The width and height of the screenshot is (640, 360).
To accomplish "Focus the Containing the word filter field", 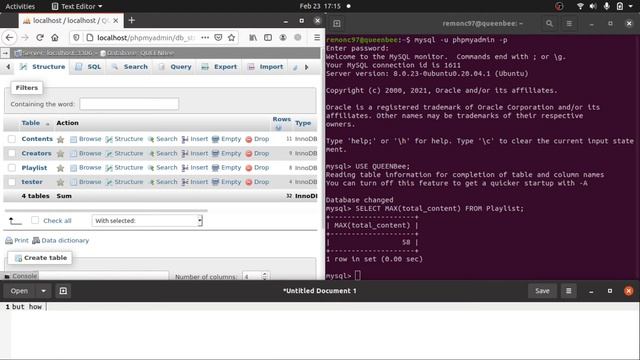I will (129, 104).
